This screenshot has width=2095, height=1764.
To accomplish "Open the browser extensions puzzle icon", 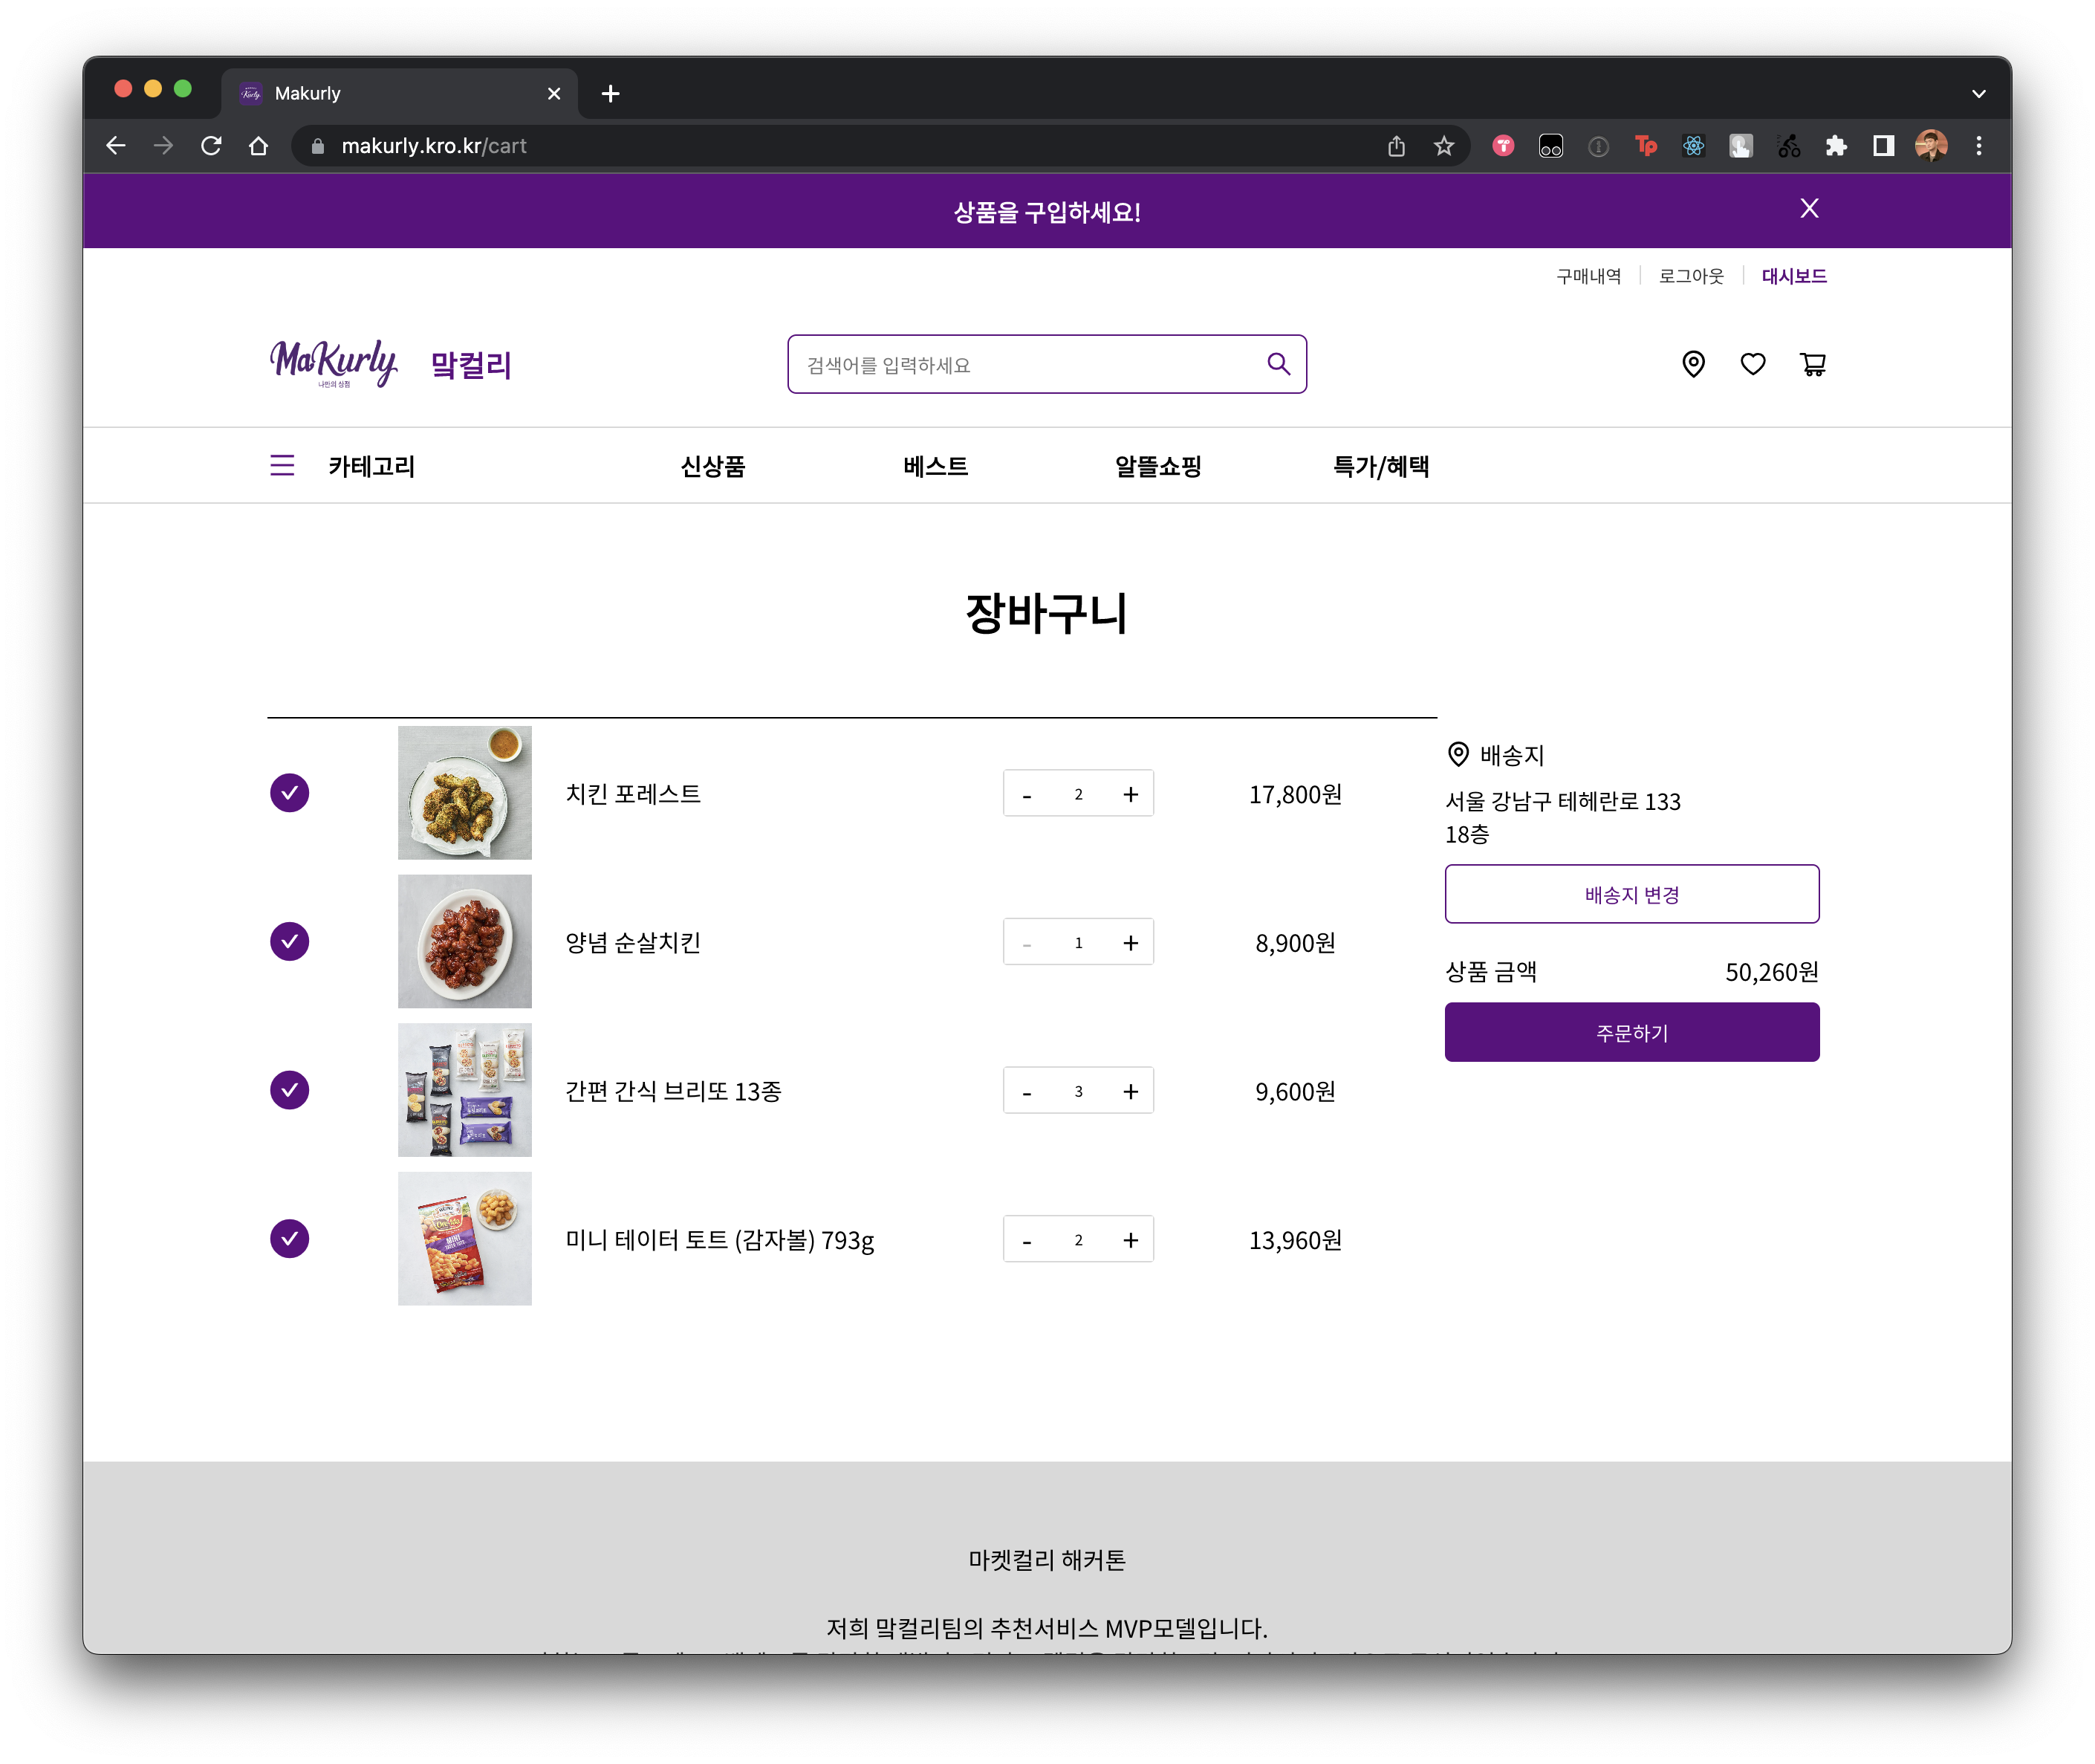I will coord(1835,146).
